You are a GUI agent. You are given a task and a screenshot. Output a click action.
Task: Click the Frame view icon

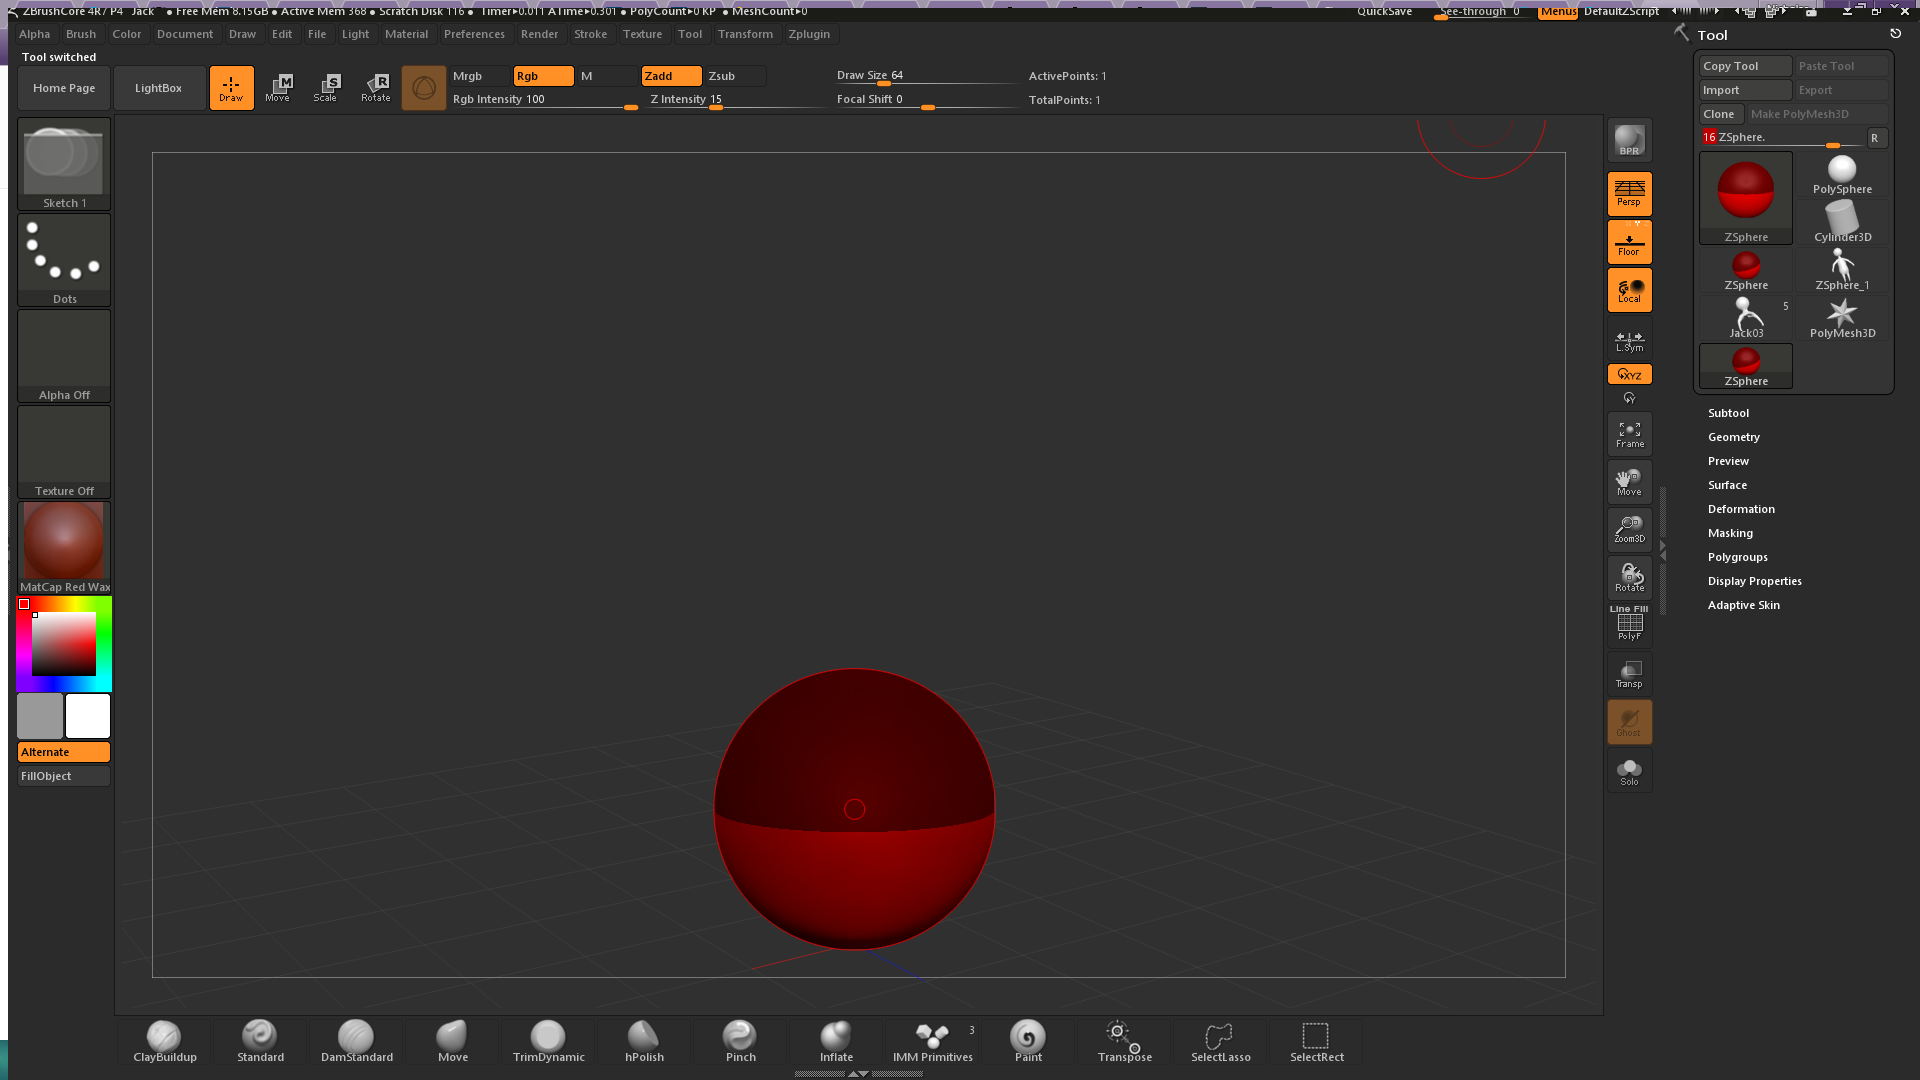1629,435
